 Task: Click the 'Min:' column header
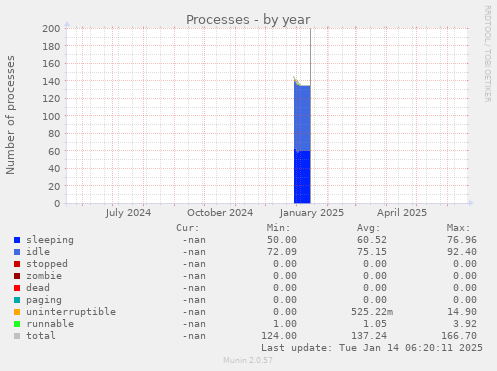[278, 228]
